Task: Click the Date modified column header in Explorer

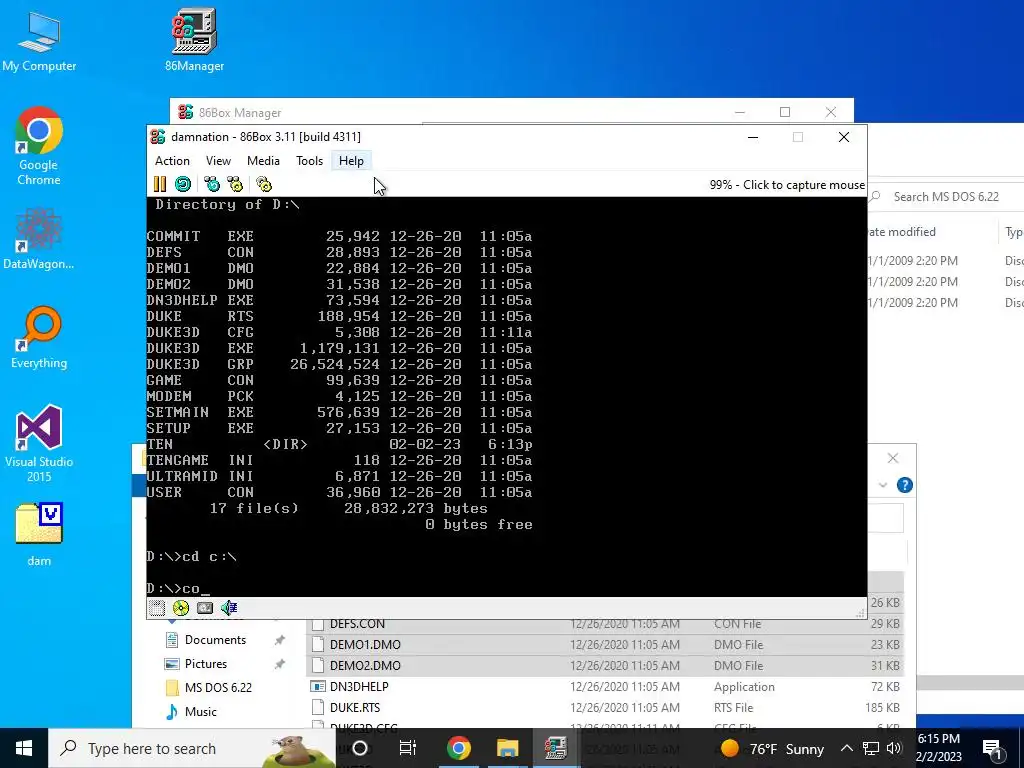Action: (902, 232)
